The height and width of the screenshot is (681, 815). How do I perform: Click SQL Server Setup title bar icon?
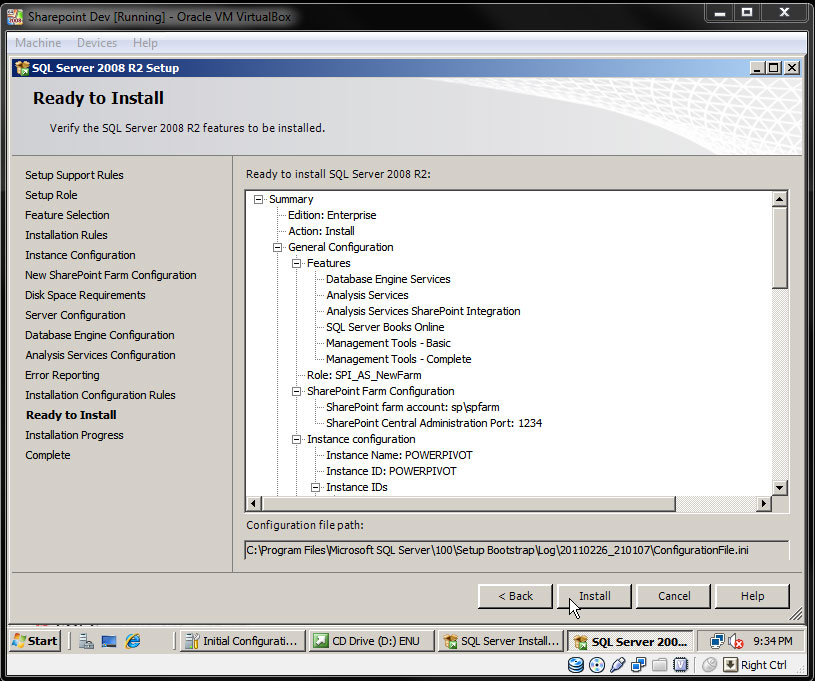click(x=22, y=68)
